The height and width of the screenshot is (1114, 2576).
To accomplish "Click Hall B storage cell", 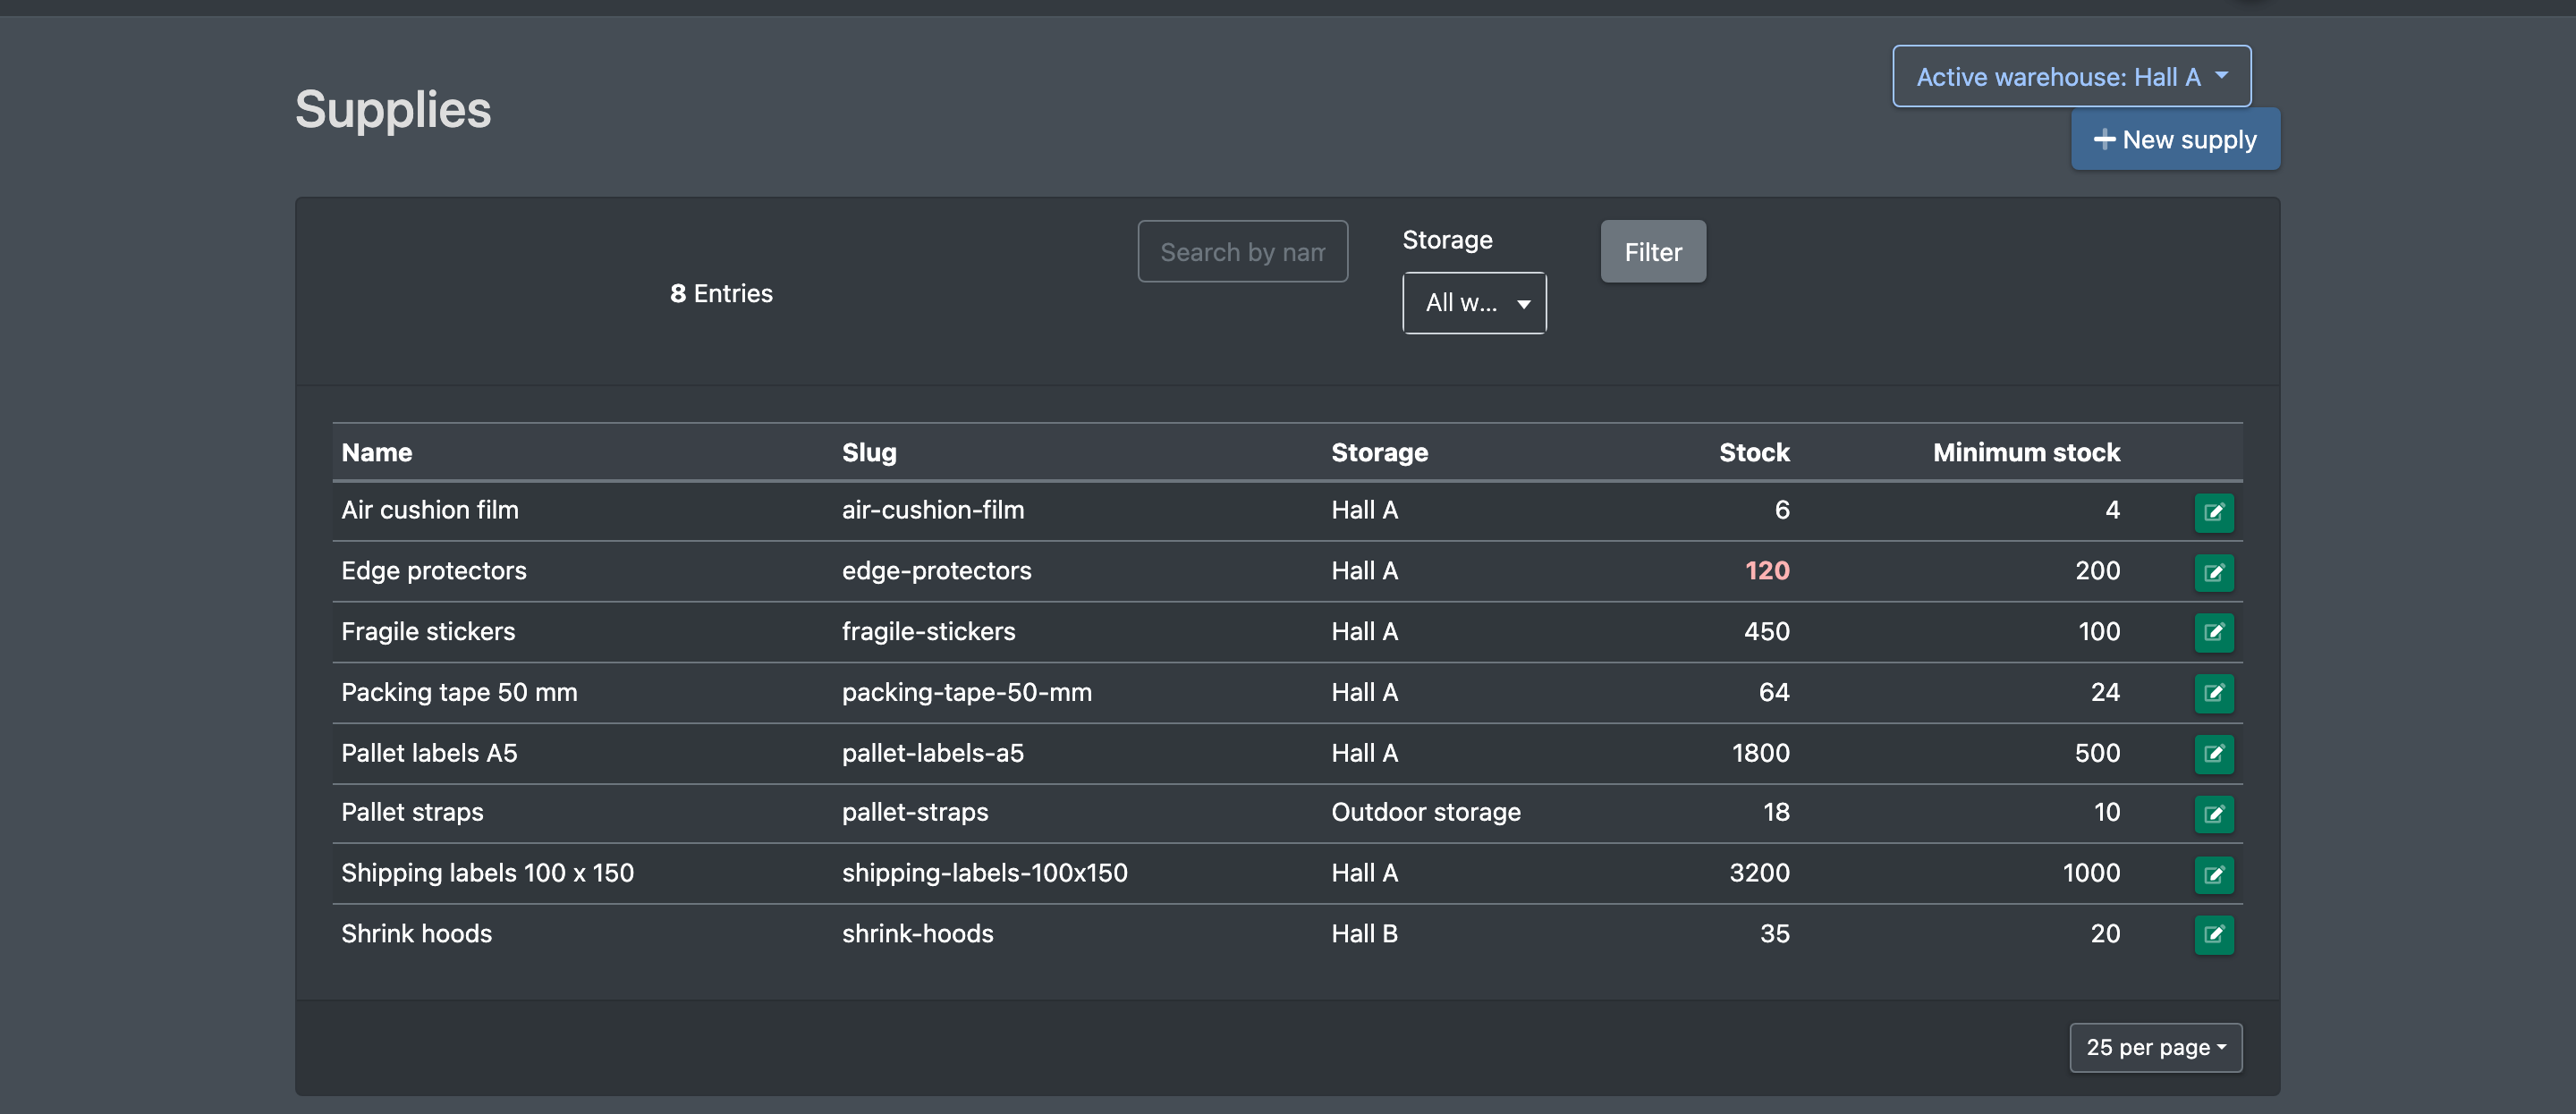I will [1364, 934].
